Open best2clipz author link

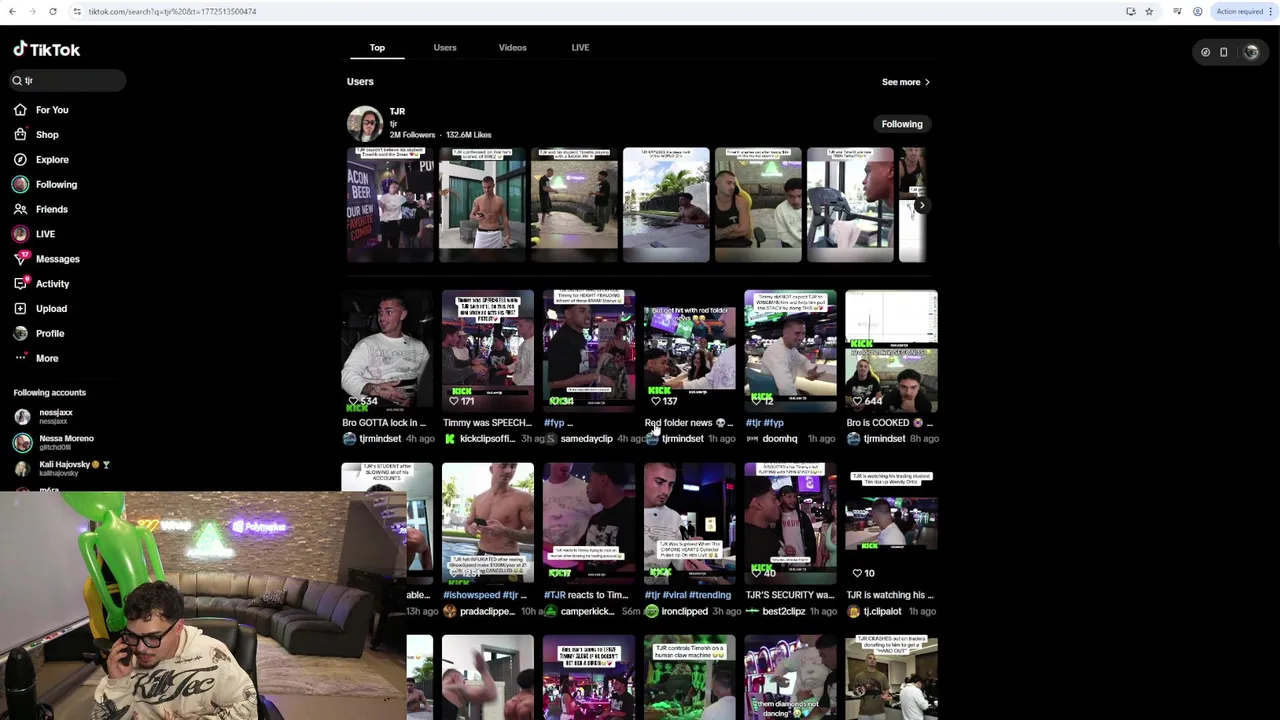pos(783,611)
